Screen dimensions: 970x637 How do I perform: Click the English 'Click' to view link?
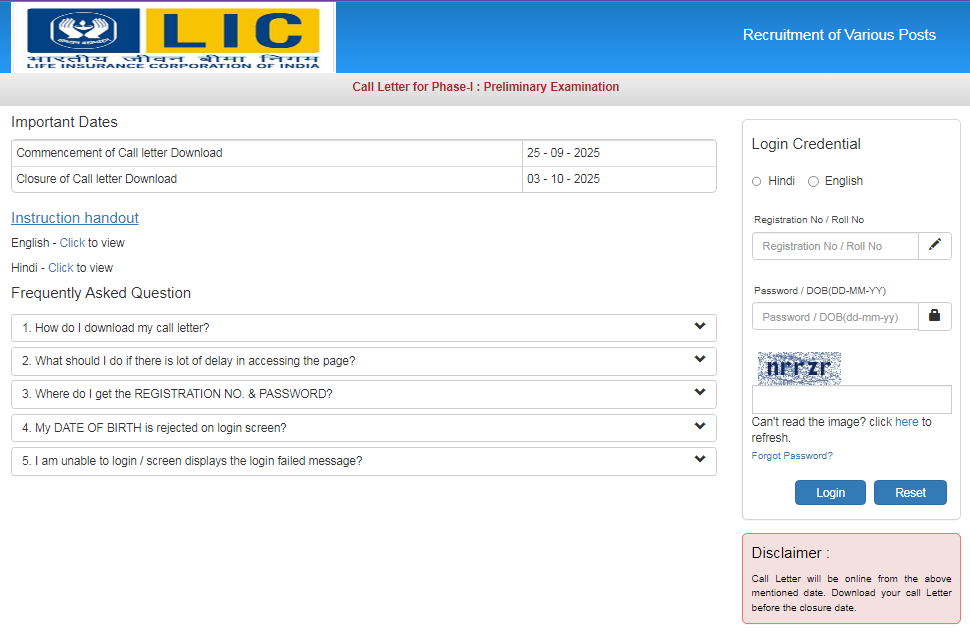(72, 243)
